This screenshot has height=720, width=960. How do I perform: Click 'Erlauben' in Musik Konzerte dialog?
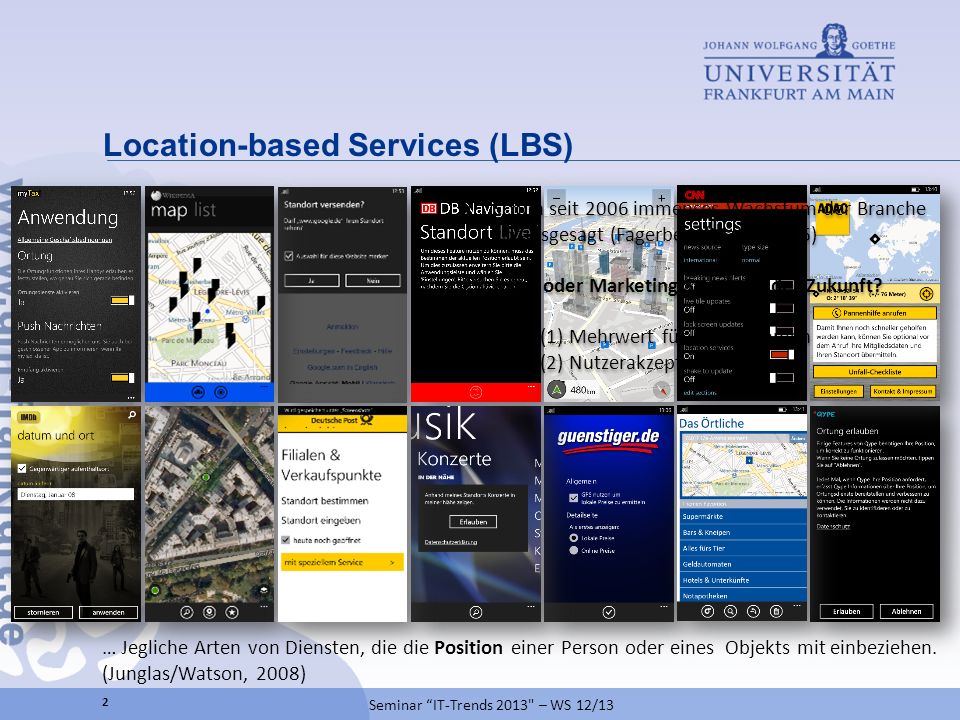[473, 522]
